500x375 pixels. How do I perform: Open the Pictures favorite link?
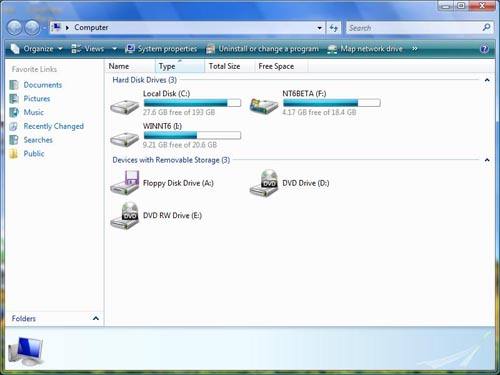coord(37,99)
